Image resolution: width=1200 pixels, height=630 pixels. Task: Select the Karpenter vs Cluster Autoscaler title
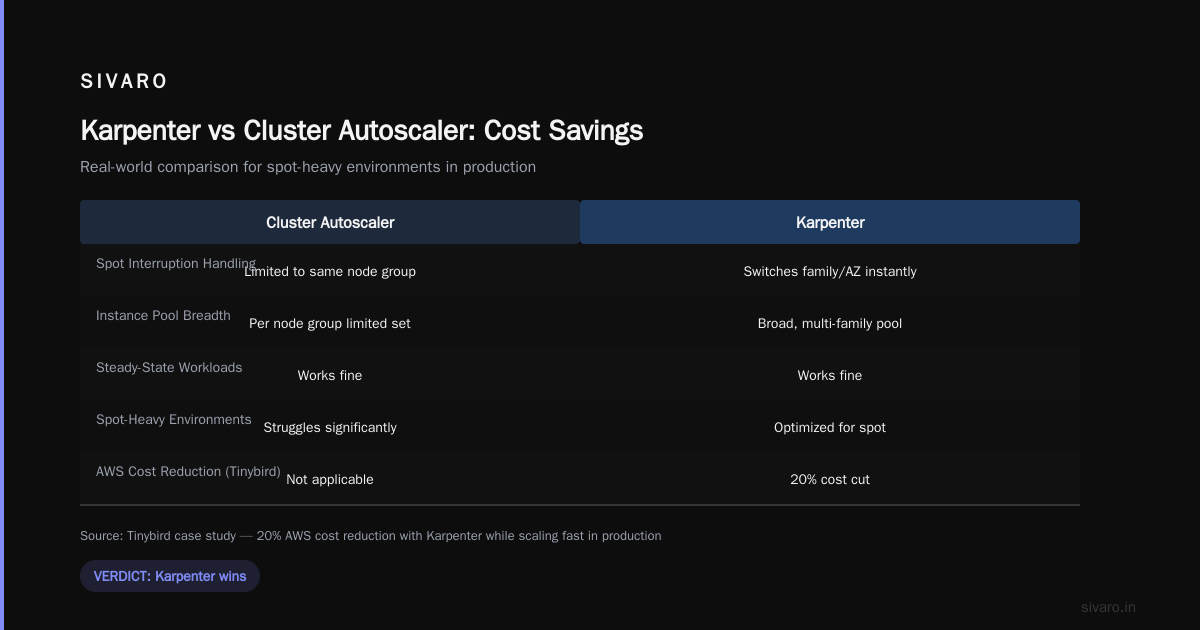(x=361, y=130)
